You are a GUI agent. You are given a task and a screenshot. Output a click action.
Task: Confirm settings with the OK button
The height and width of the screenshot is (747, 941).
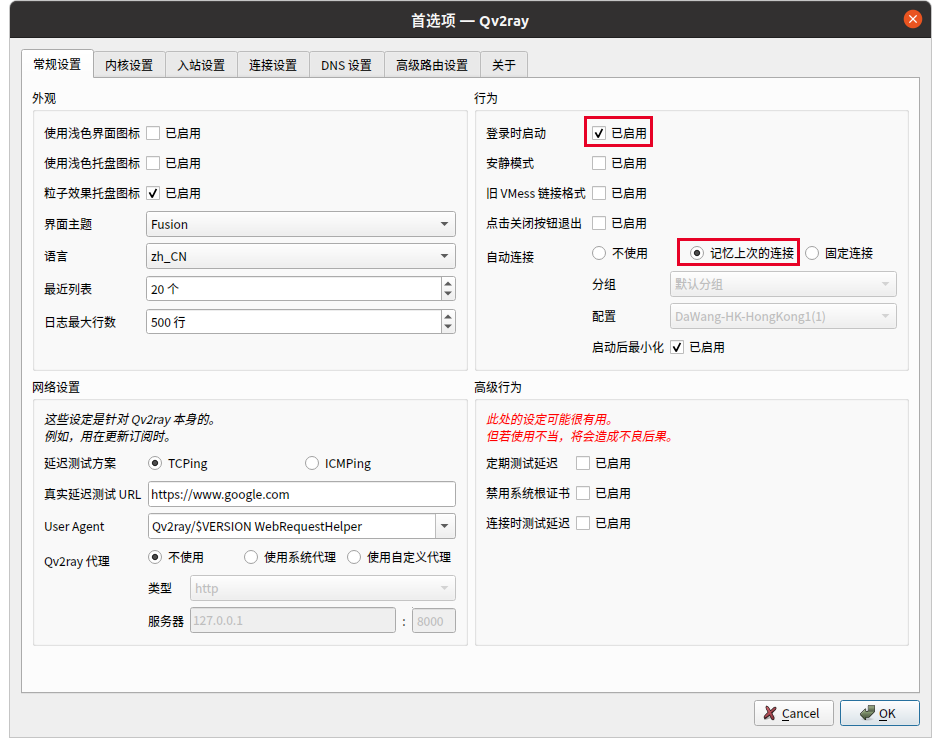point(879,713)
